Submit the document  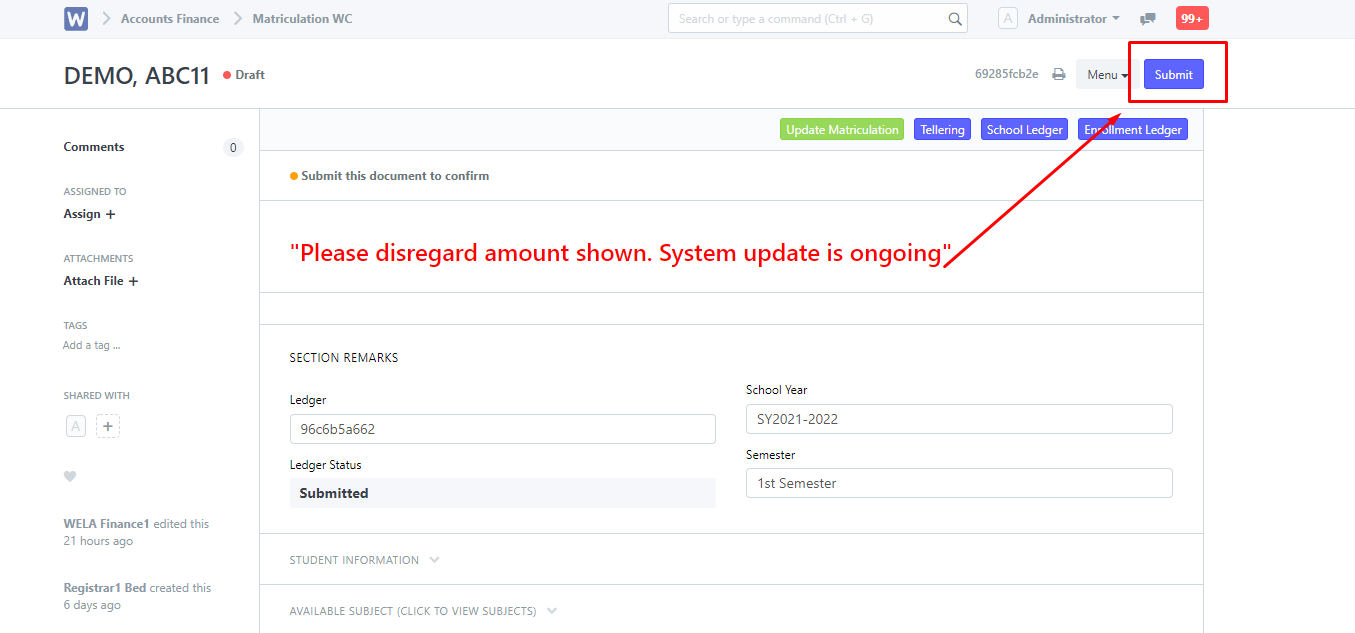[1174, 75]
